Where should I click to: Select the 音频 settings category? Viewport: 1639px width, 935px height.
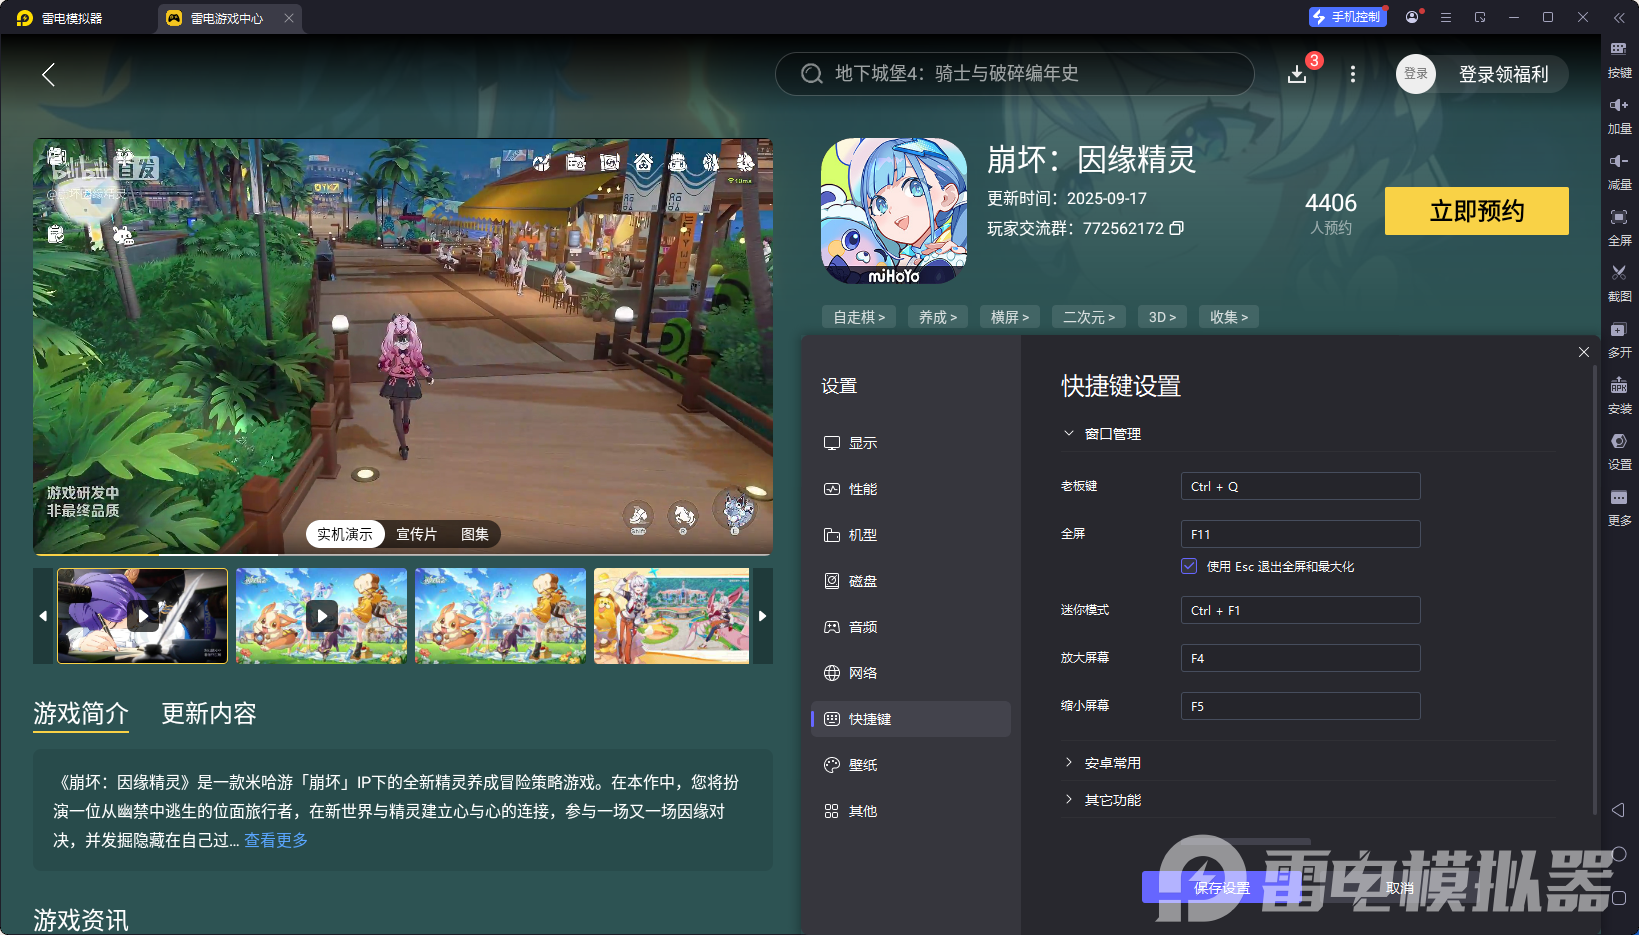pyautogui.click(x=863, y=627)
